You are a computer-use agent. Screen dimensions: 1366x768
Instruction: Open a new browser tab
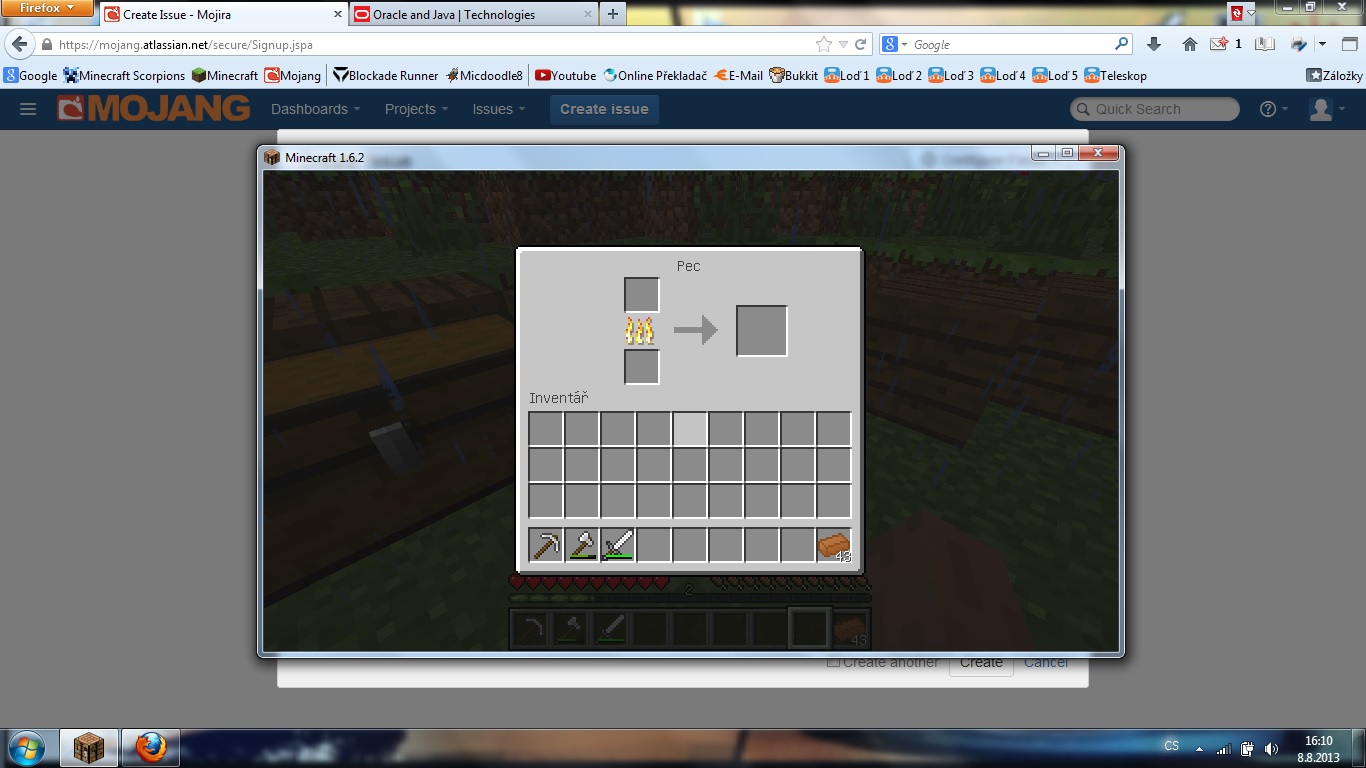[612, 14]
